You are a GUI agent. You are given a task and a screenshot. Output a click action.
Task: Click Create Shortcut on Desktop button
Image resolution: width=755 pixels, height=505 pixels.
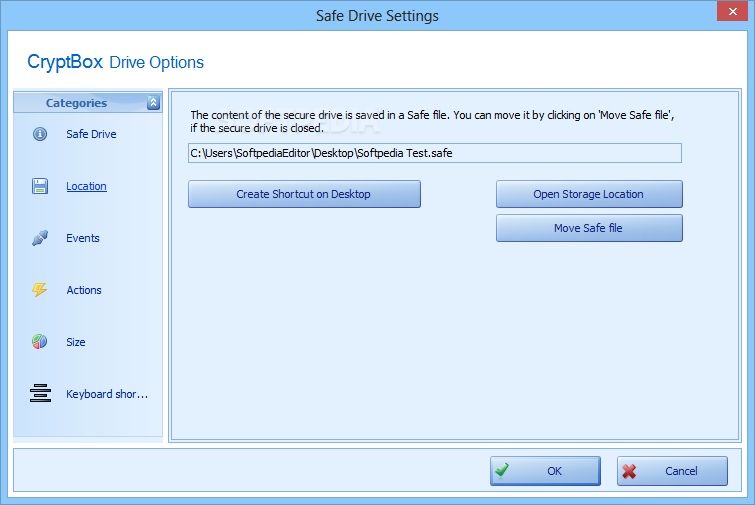[x=304, y=194]
